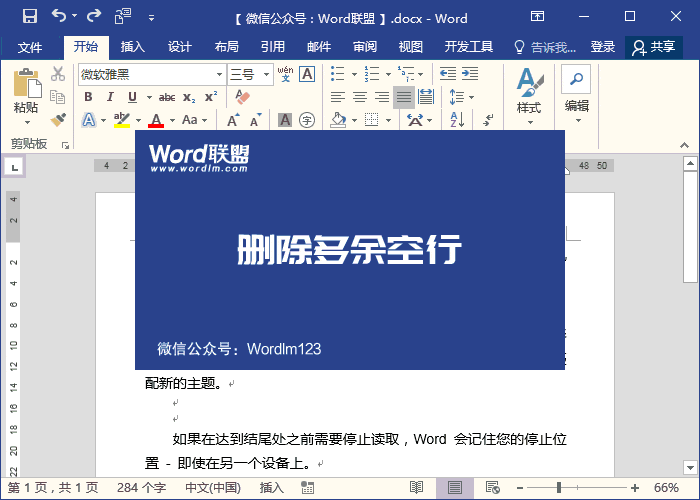Open Styles (样式) gallery
The image size is (700, 500).
(529, 96)
